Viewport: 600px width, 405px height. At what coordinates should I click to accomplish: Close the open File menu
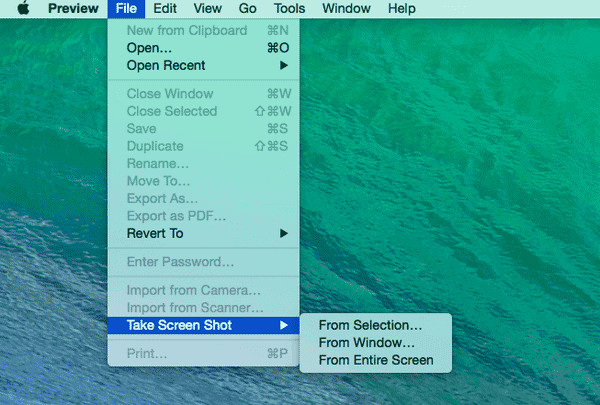click(x=125, y=8)
